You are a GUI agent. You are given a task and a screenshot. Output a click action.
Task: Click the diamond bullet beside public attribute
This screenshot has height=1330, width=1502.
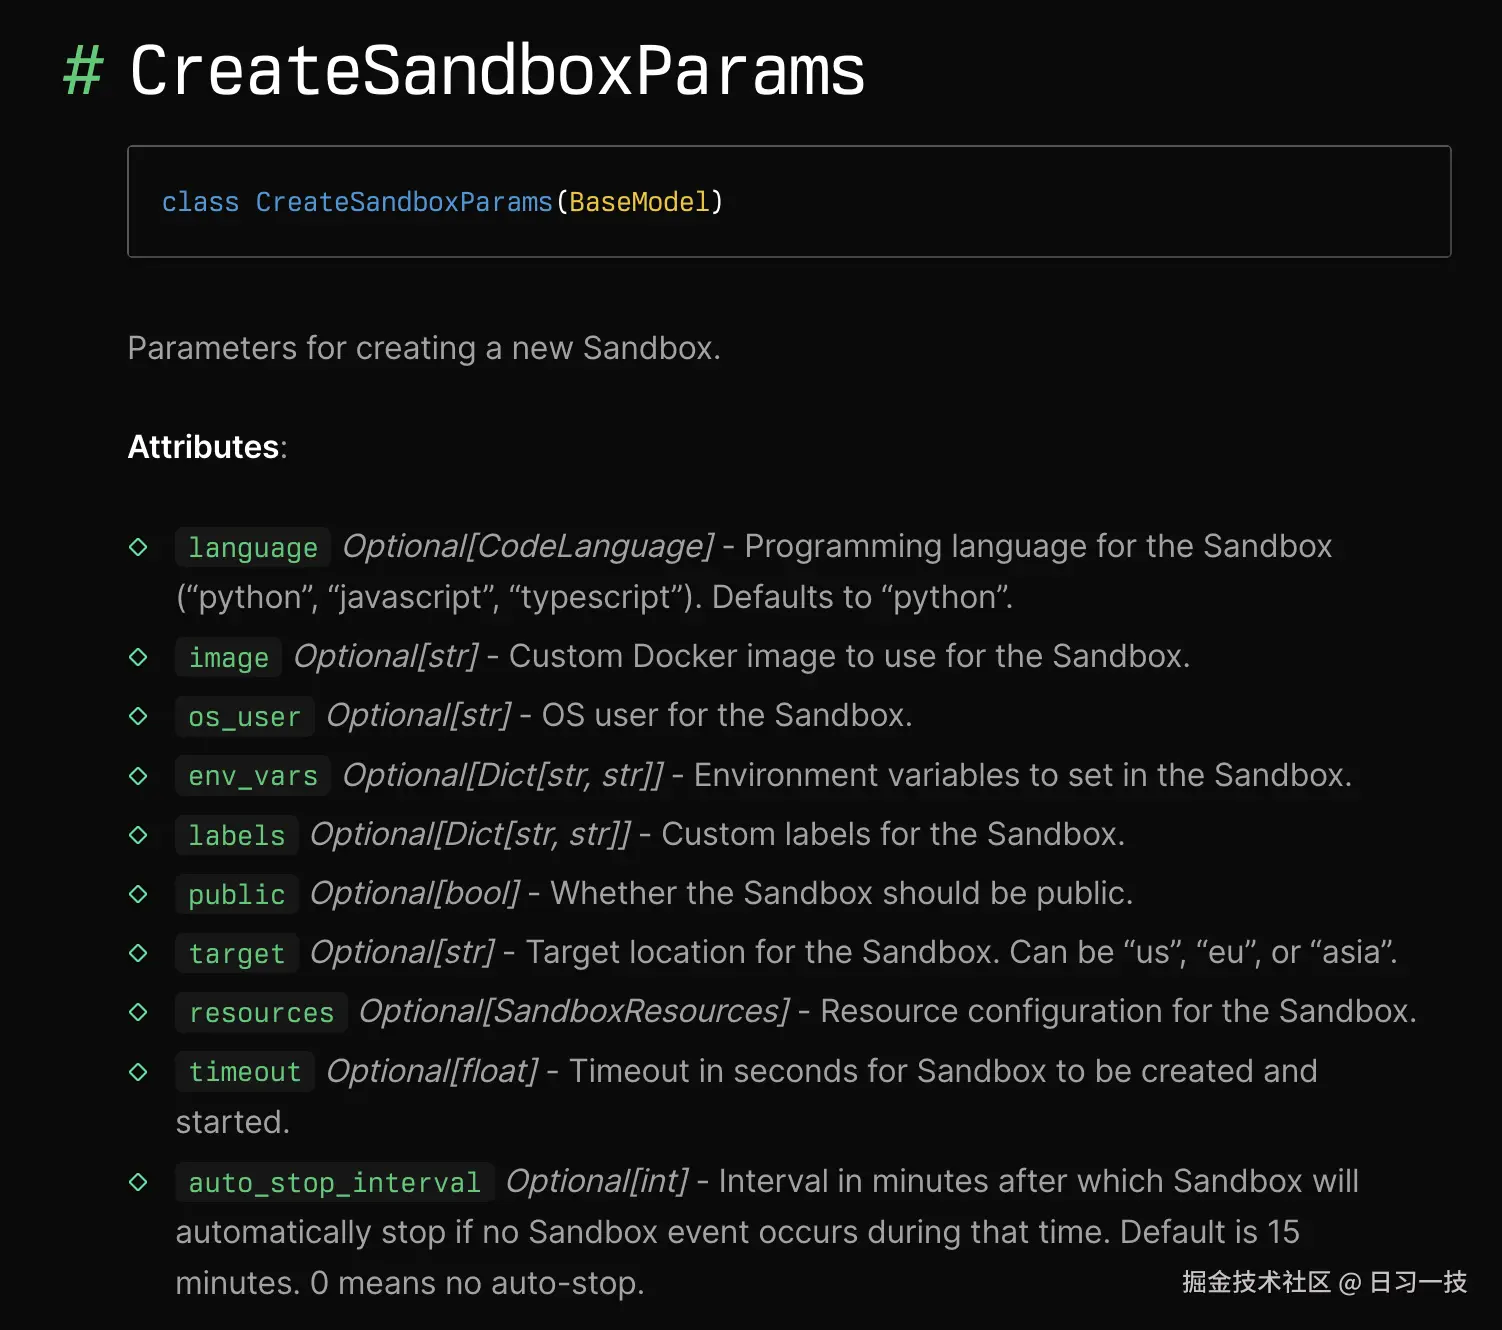[x=139, y=893]
